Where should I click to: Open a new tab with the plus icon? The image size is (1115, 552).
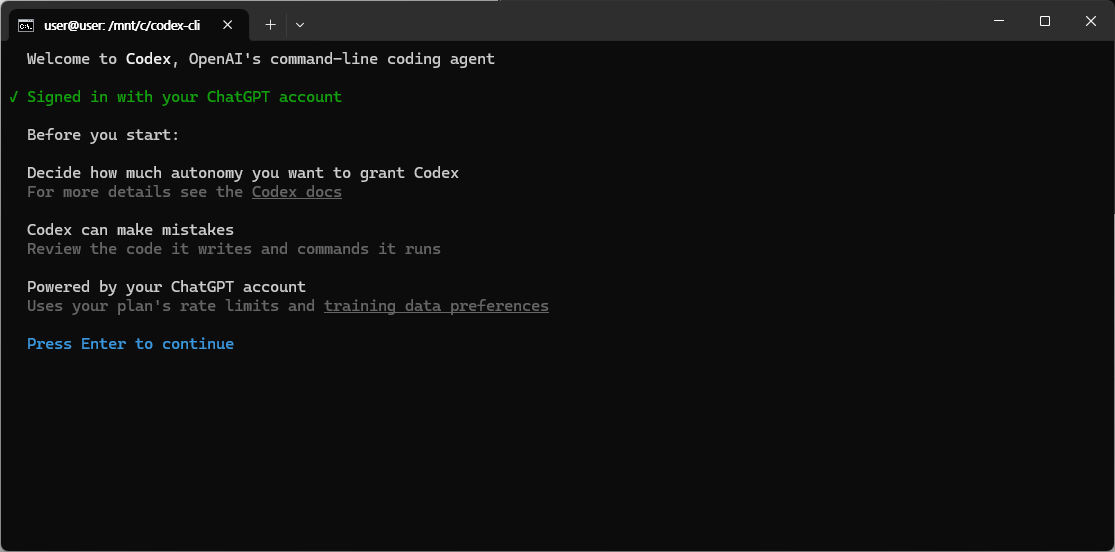click(x=270, y=25)
